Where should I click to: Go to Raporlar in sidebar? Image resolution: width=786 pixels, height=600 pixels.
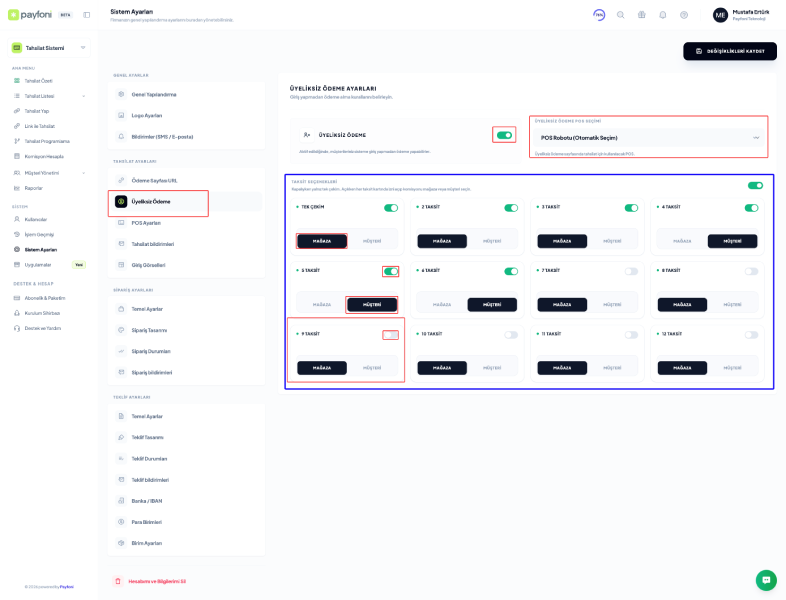34,188
